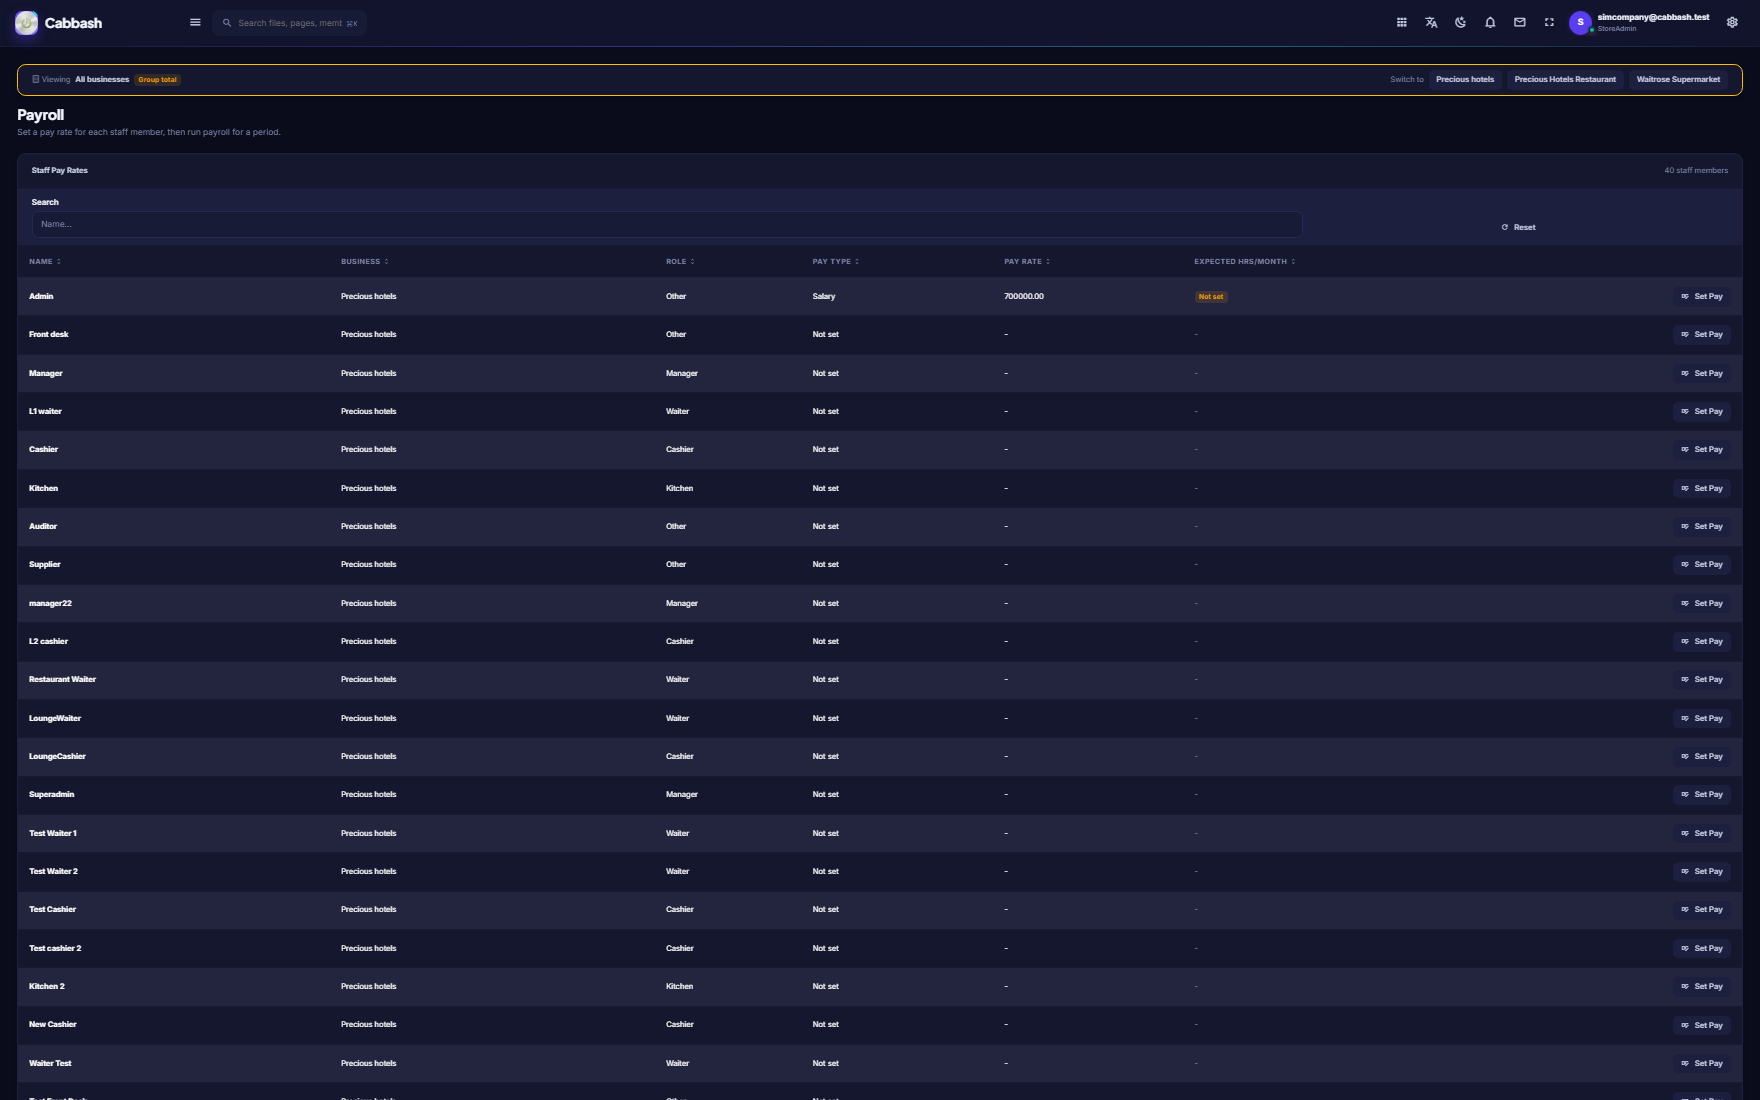
Task: Sort table by Name column
Action: (x=45, y=262)
